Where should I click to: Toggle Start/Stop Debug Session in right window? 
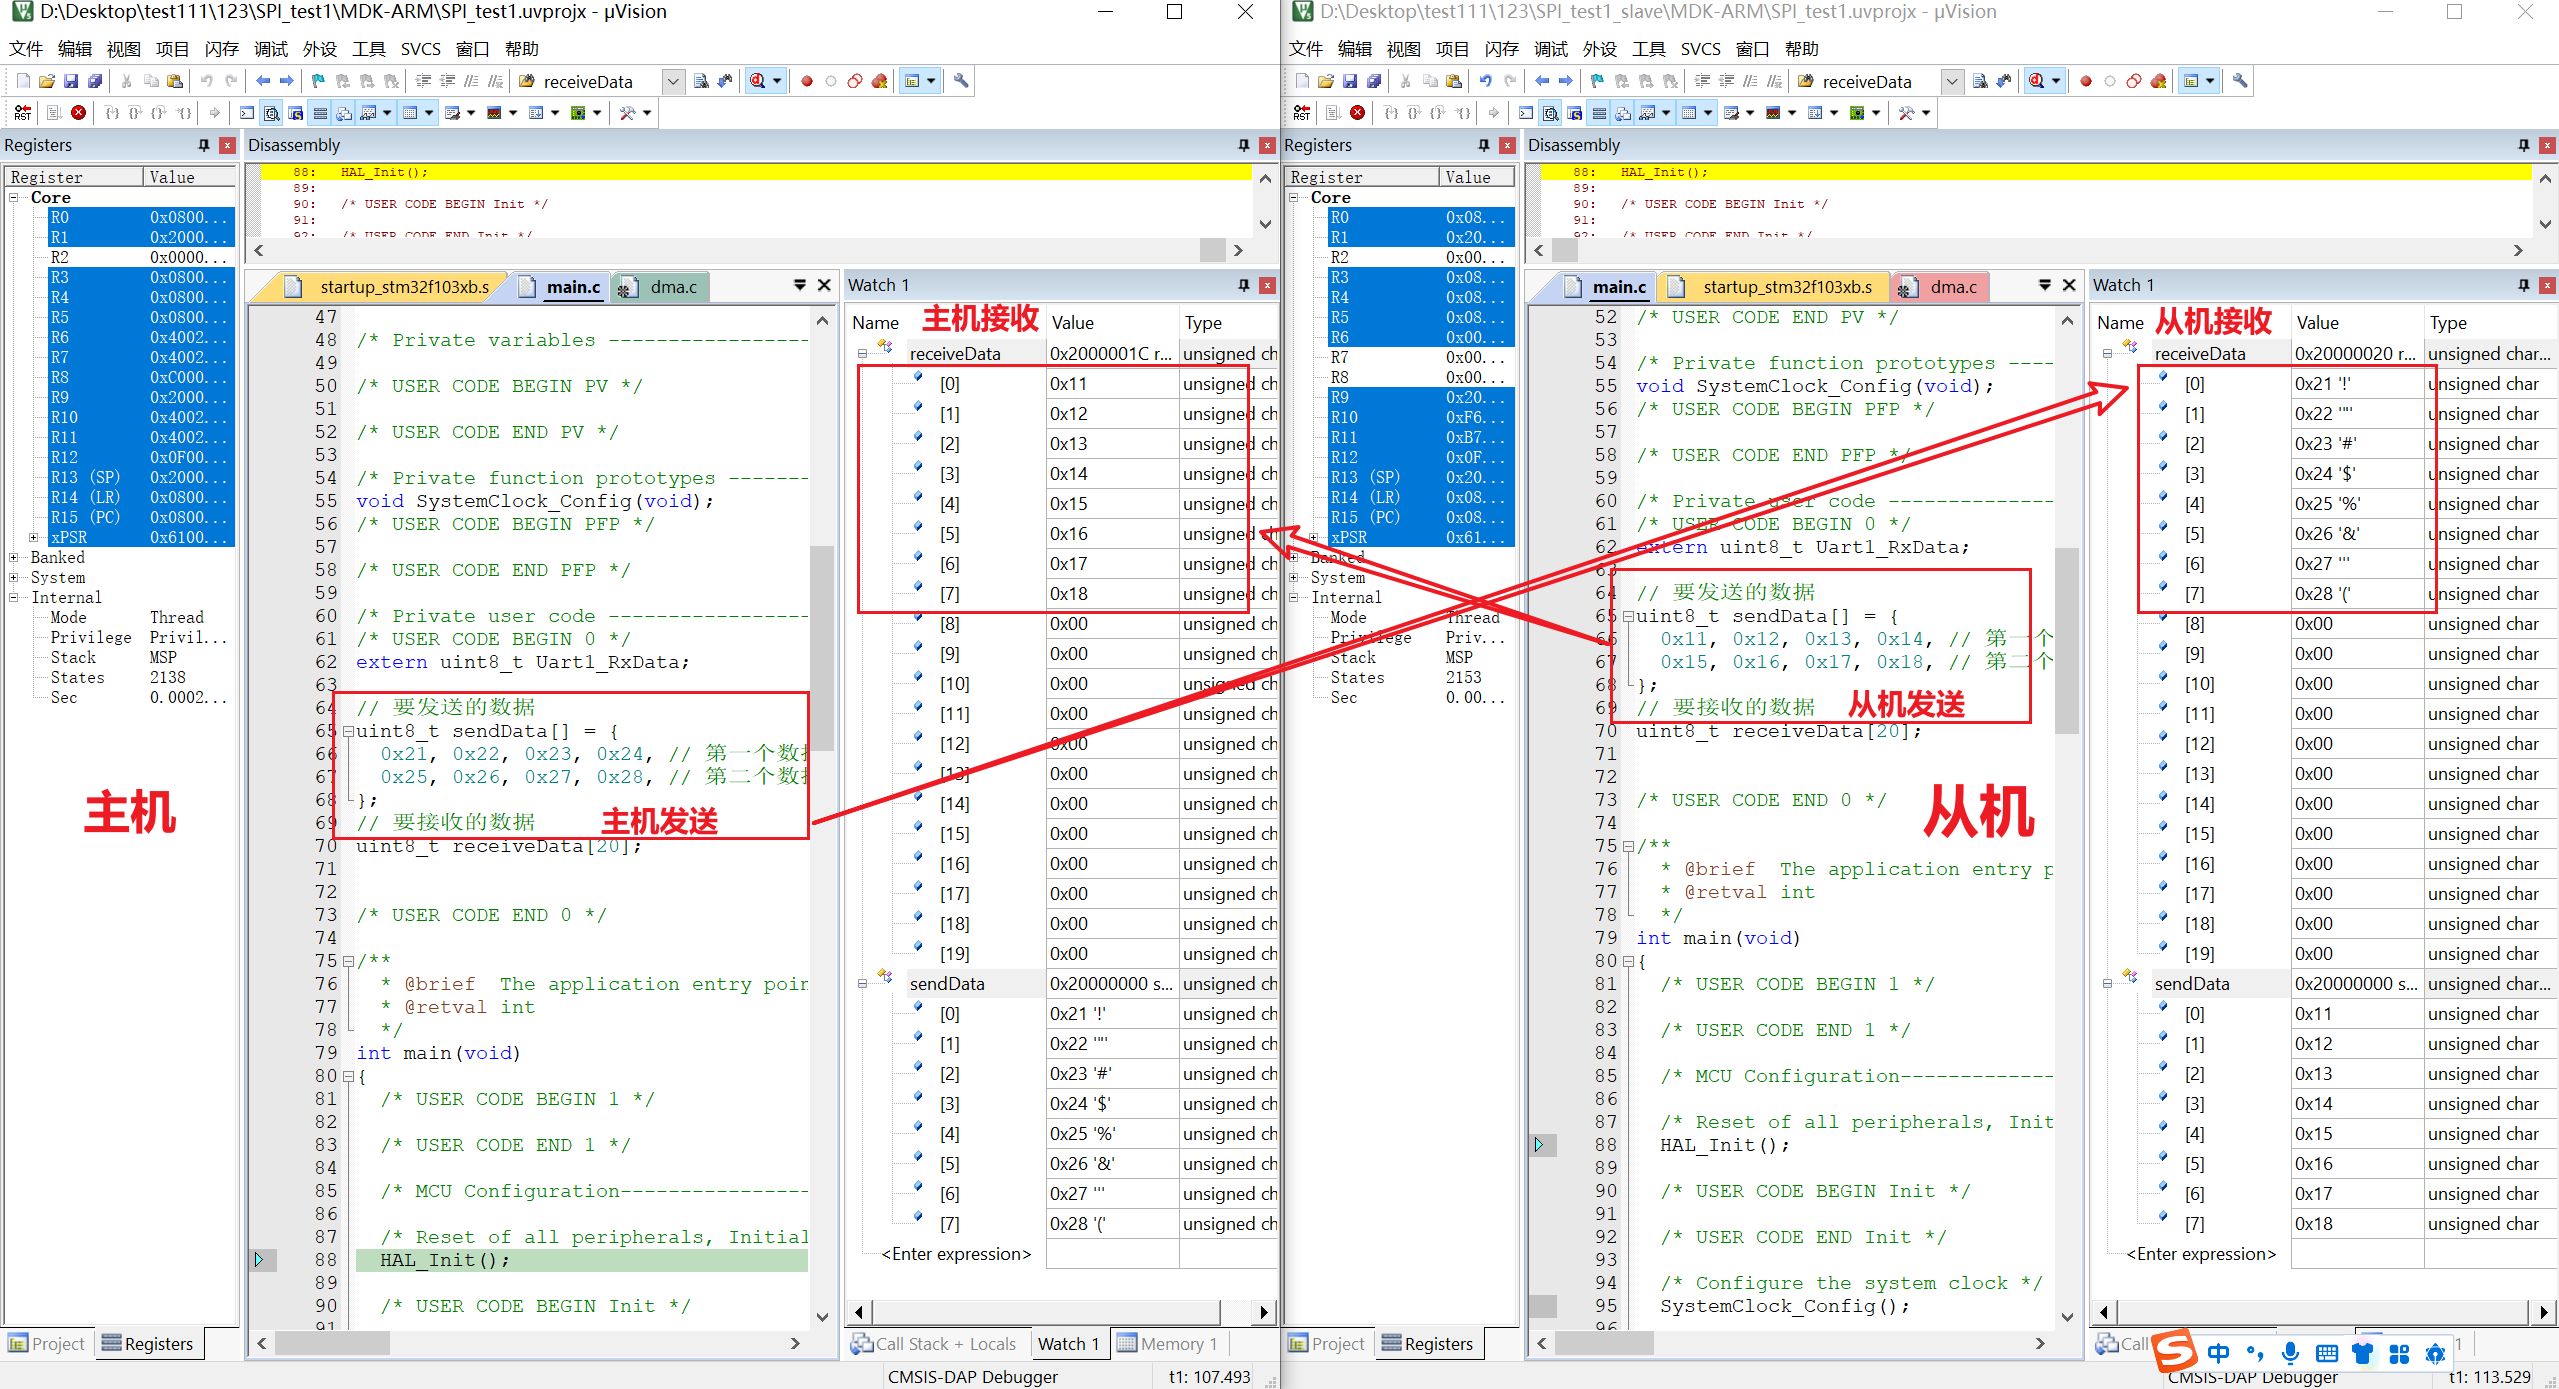click(2037, 81)
